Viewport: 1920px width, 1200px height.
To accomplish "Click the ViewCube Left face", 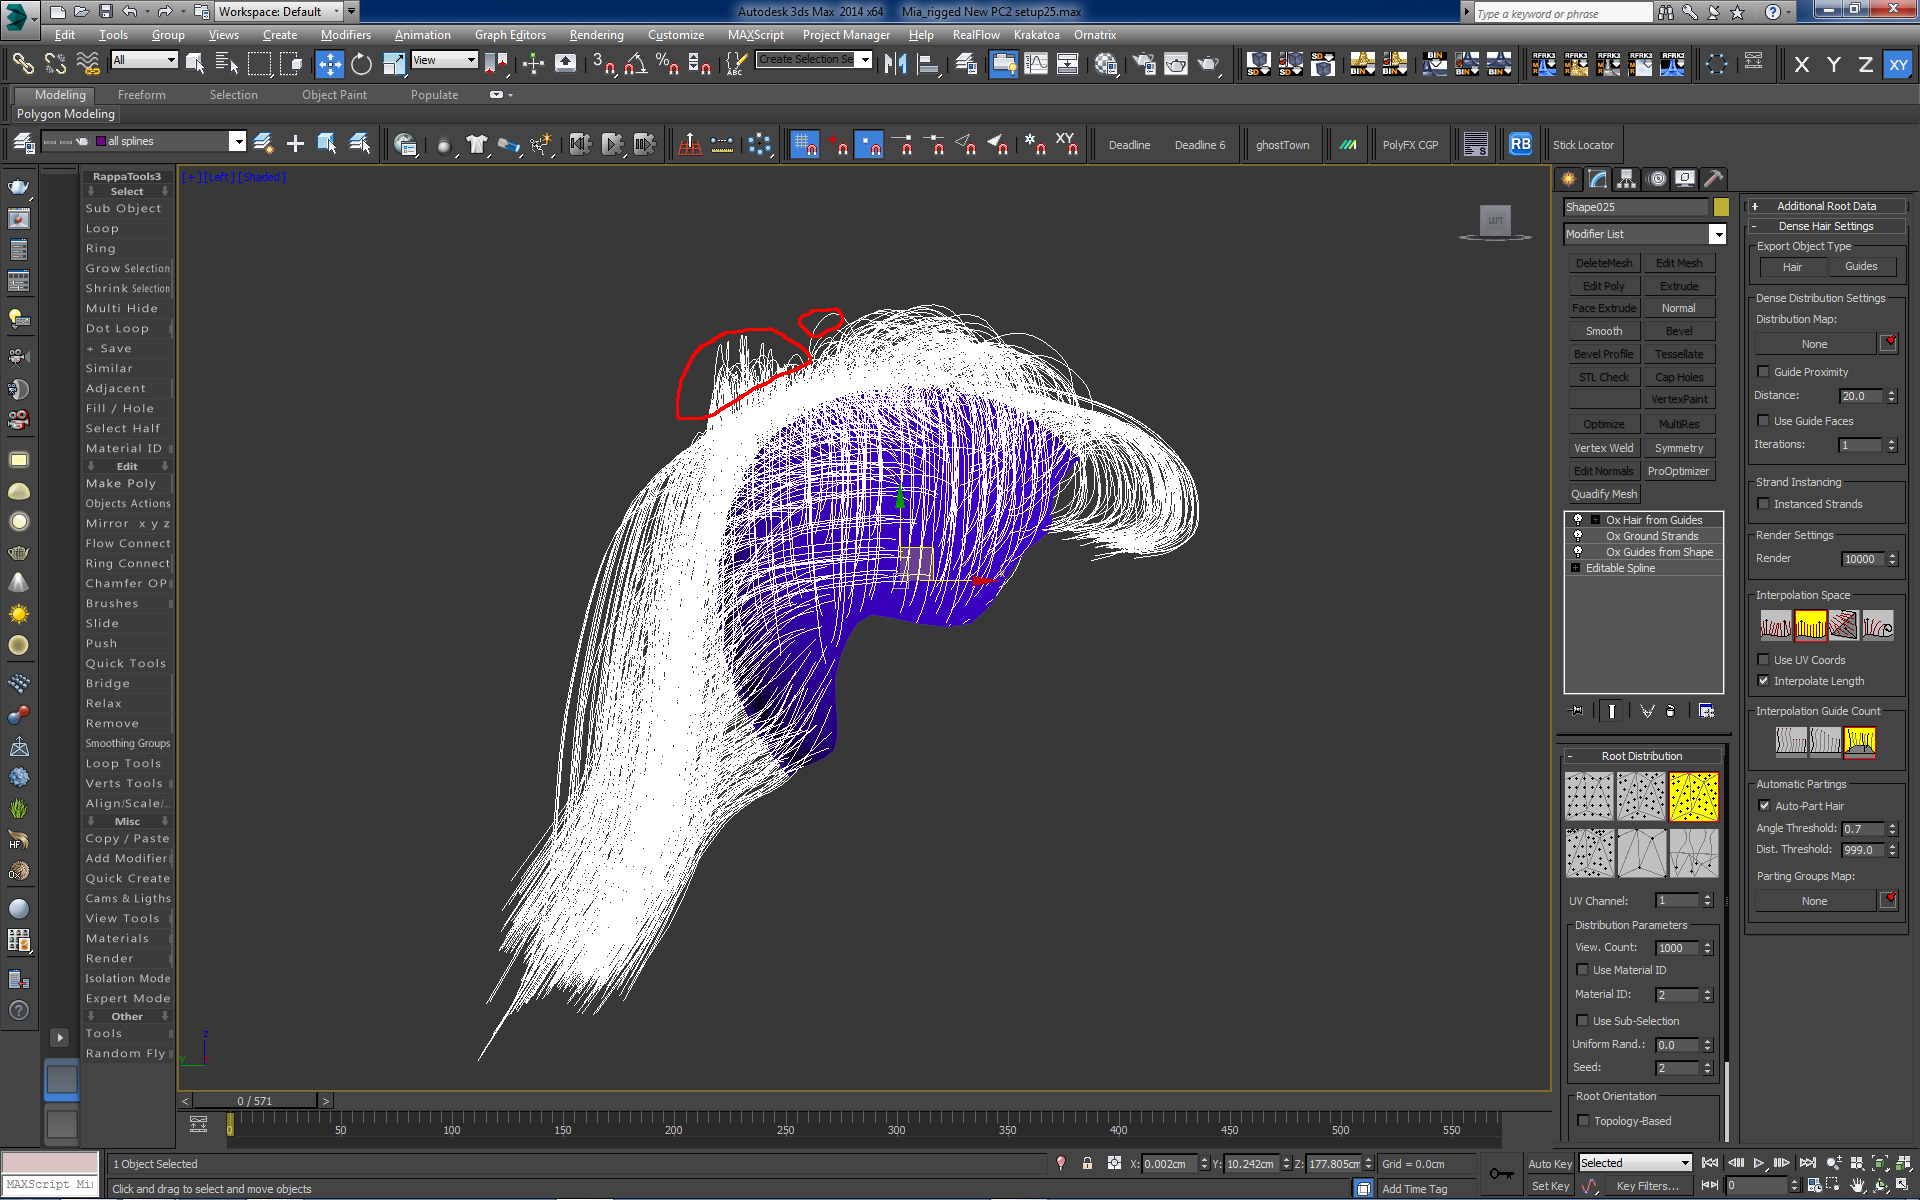I will coord(1495,220).
